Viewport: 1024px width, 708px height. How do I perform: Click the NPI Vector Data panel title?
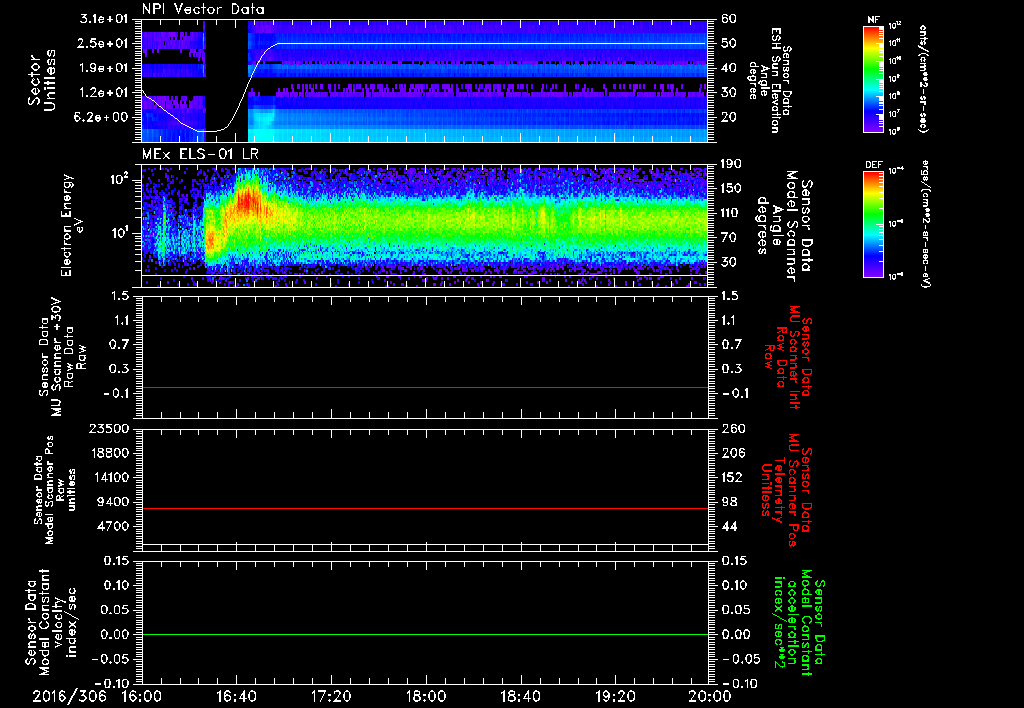click(203, 9)
